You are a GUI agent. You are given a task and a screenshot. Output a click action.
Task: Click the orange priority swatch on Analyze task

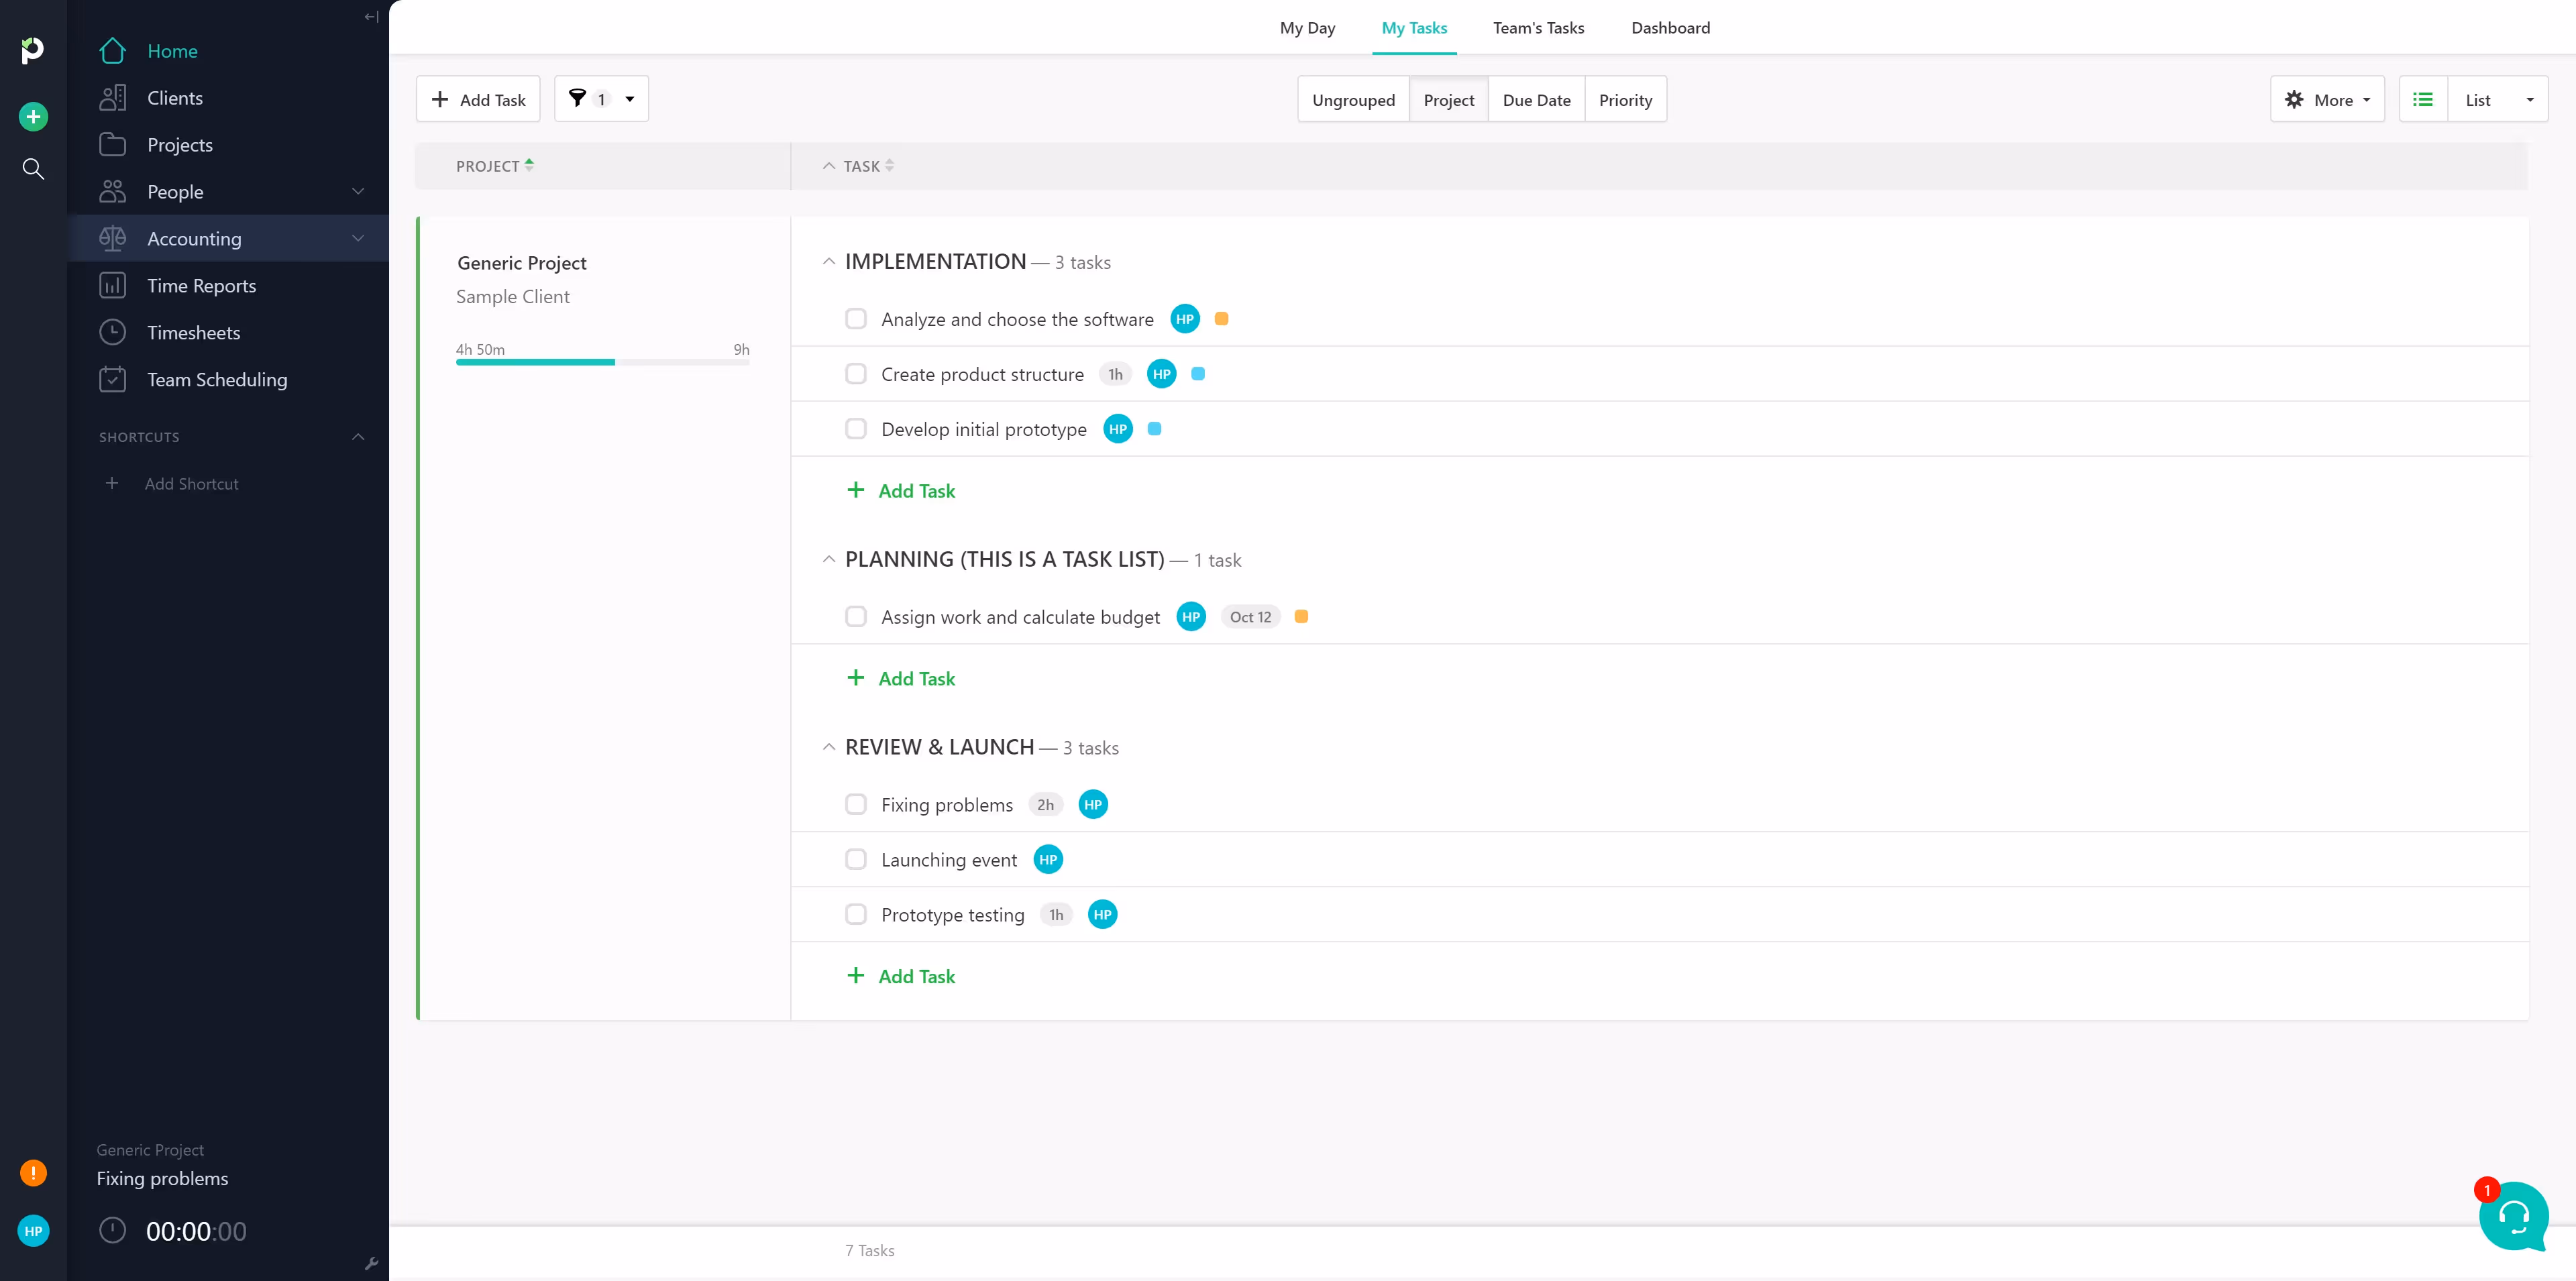tap(1221, 319)
